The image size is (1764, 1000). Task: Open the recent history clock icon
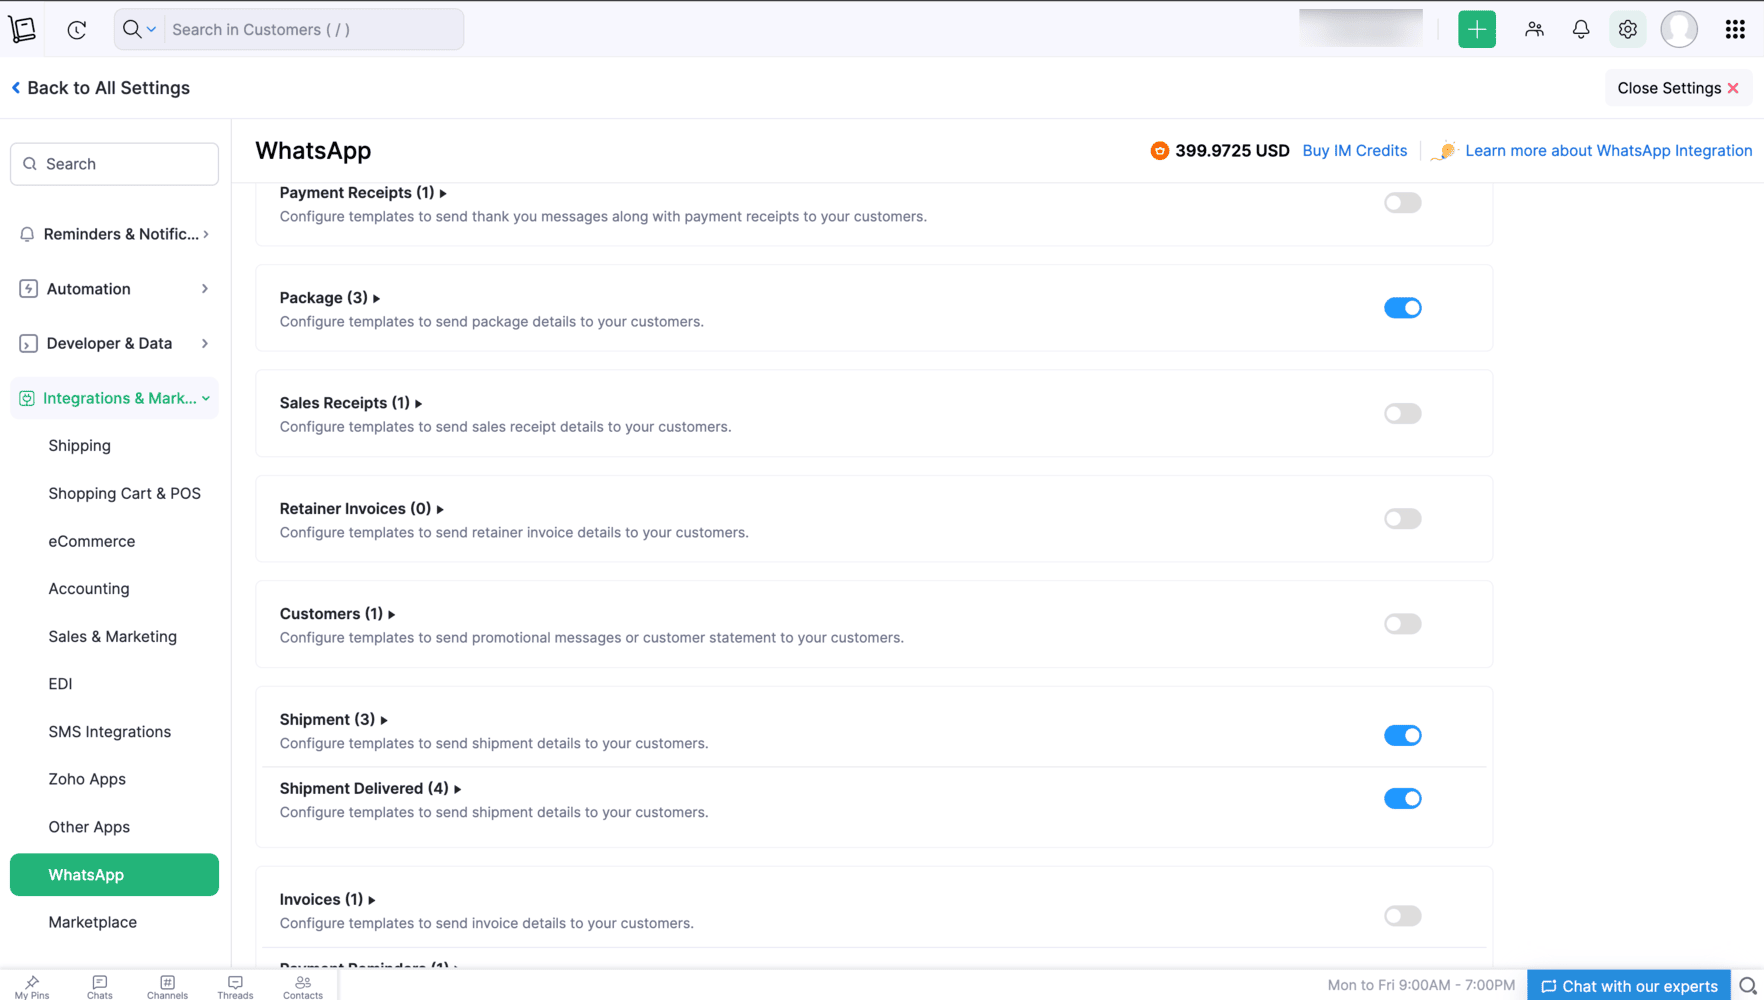(x=77, y=30)
